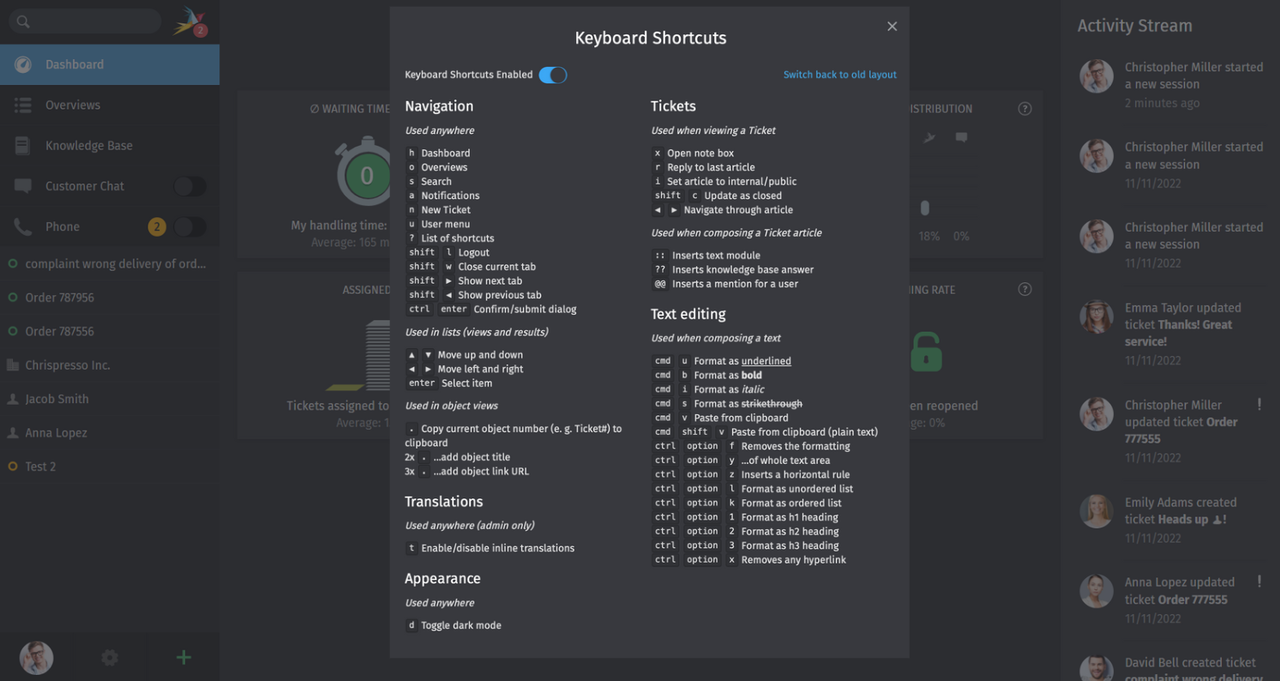Screen dimensions: 1280x681
Task: Open settings via the gear icon
Action: pyautogui.click(x=109, y=657)
